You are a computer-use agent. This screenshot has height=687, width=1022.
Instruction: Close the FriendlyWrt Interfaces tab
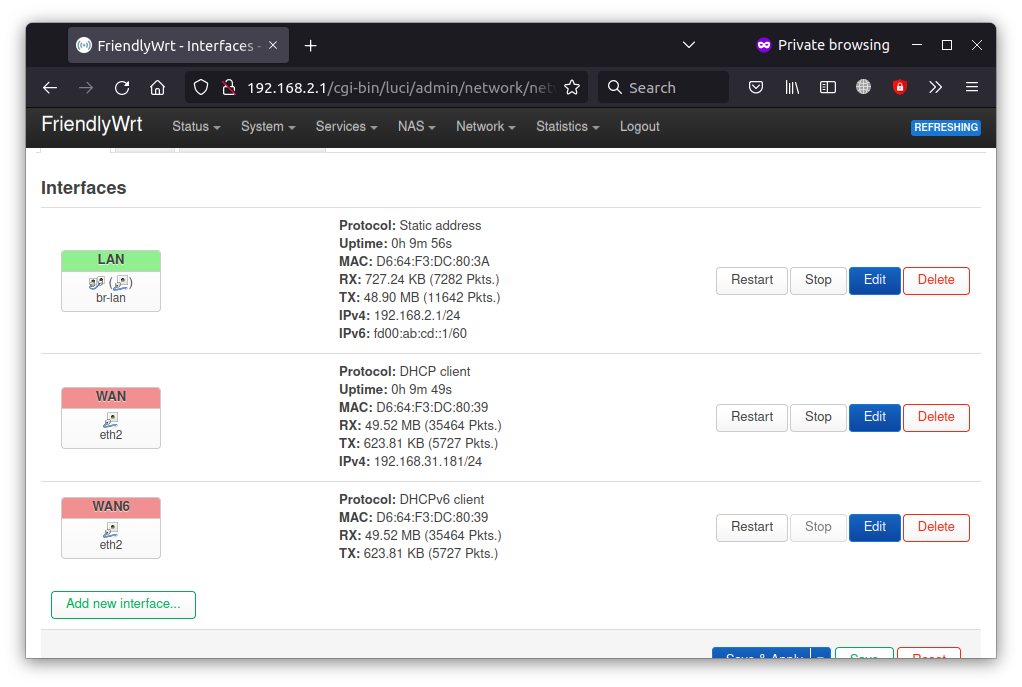tap(273, 46)
